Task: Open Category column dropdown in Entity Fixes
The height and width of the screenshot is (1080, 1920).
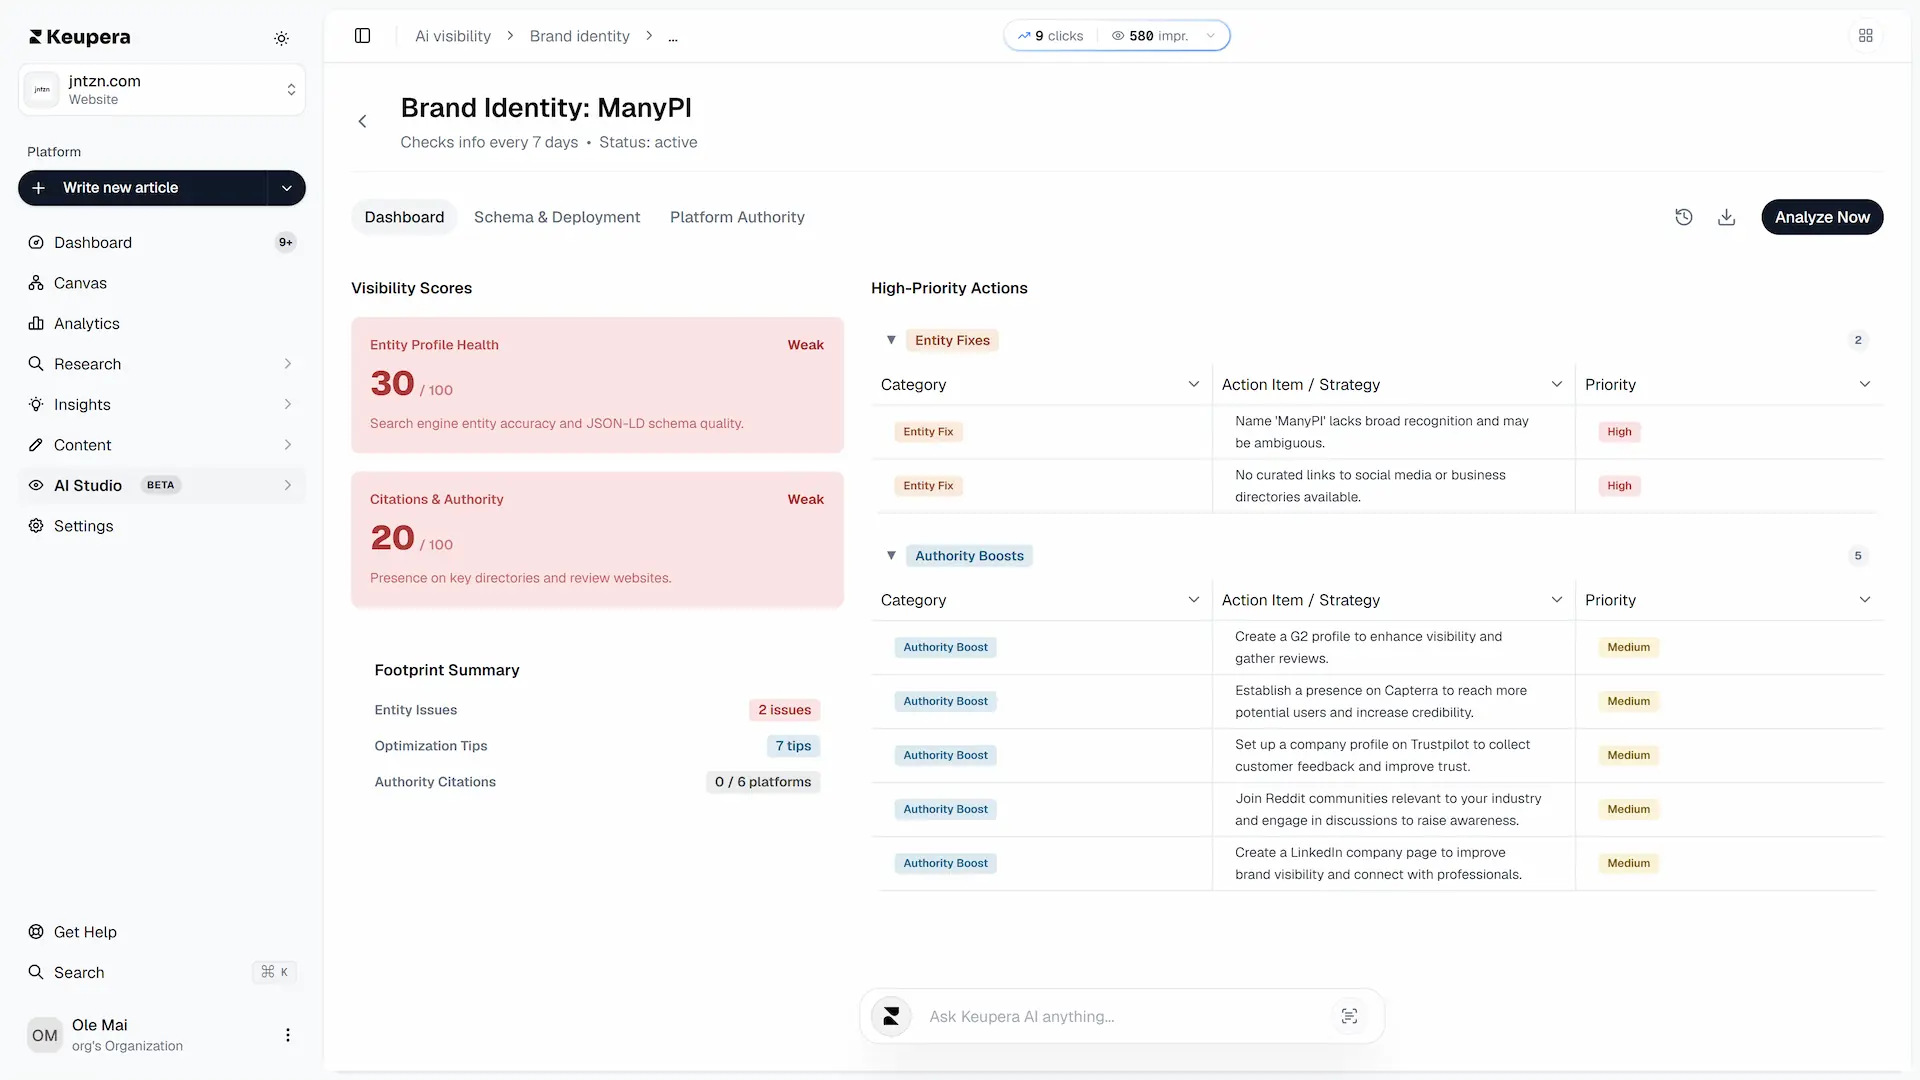Action: coord(1193,384)
